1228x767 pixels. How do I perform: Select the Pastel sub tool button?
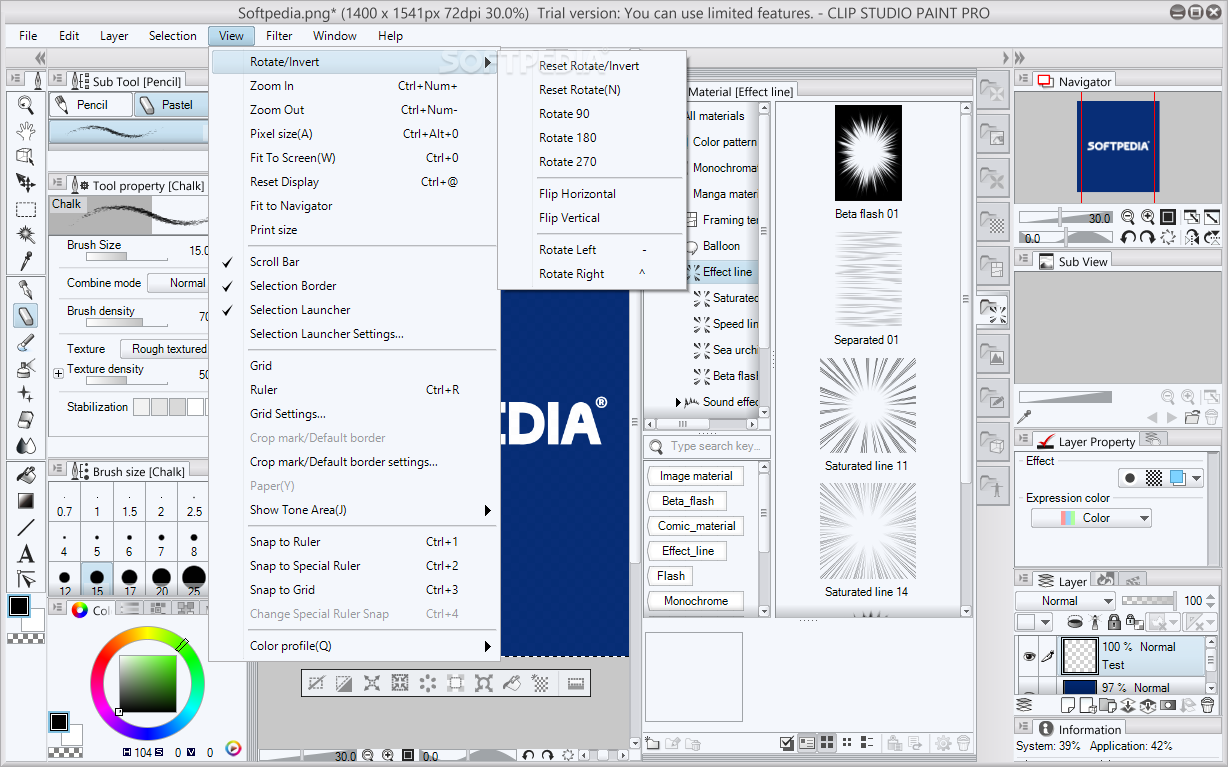pos(171,105)
